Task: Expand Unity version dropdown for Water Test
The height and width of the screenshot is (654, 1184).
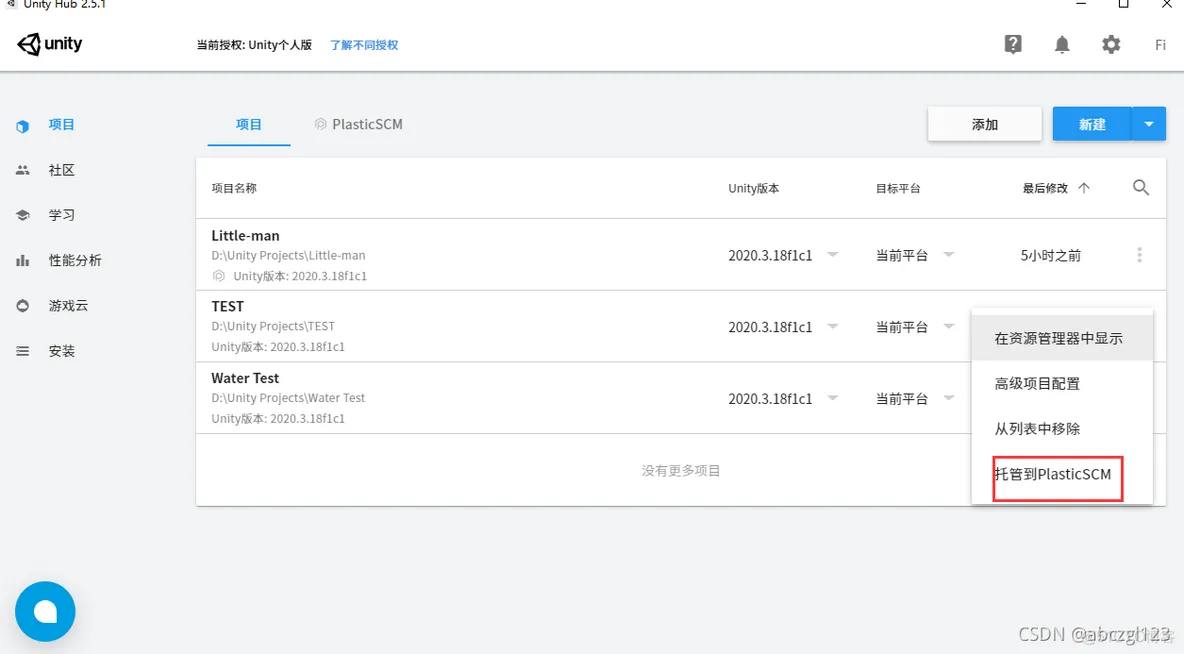Action: click(832, 398)
